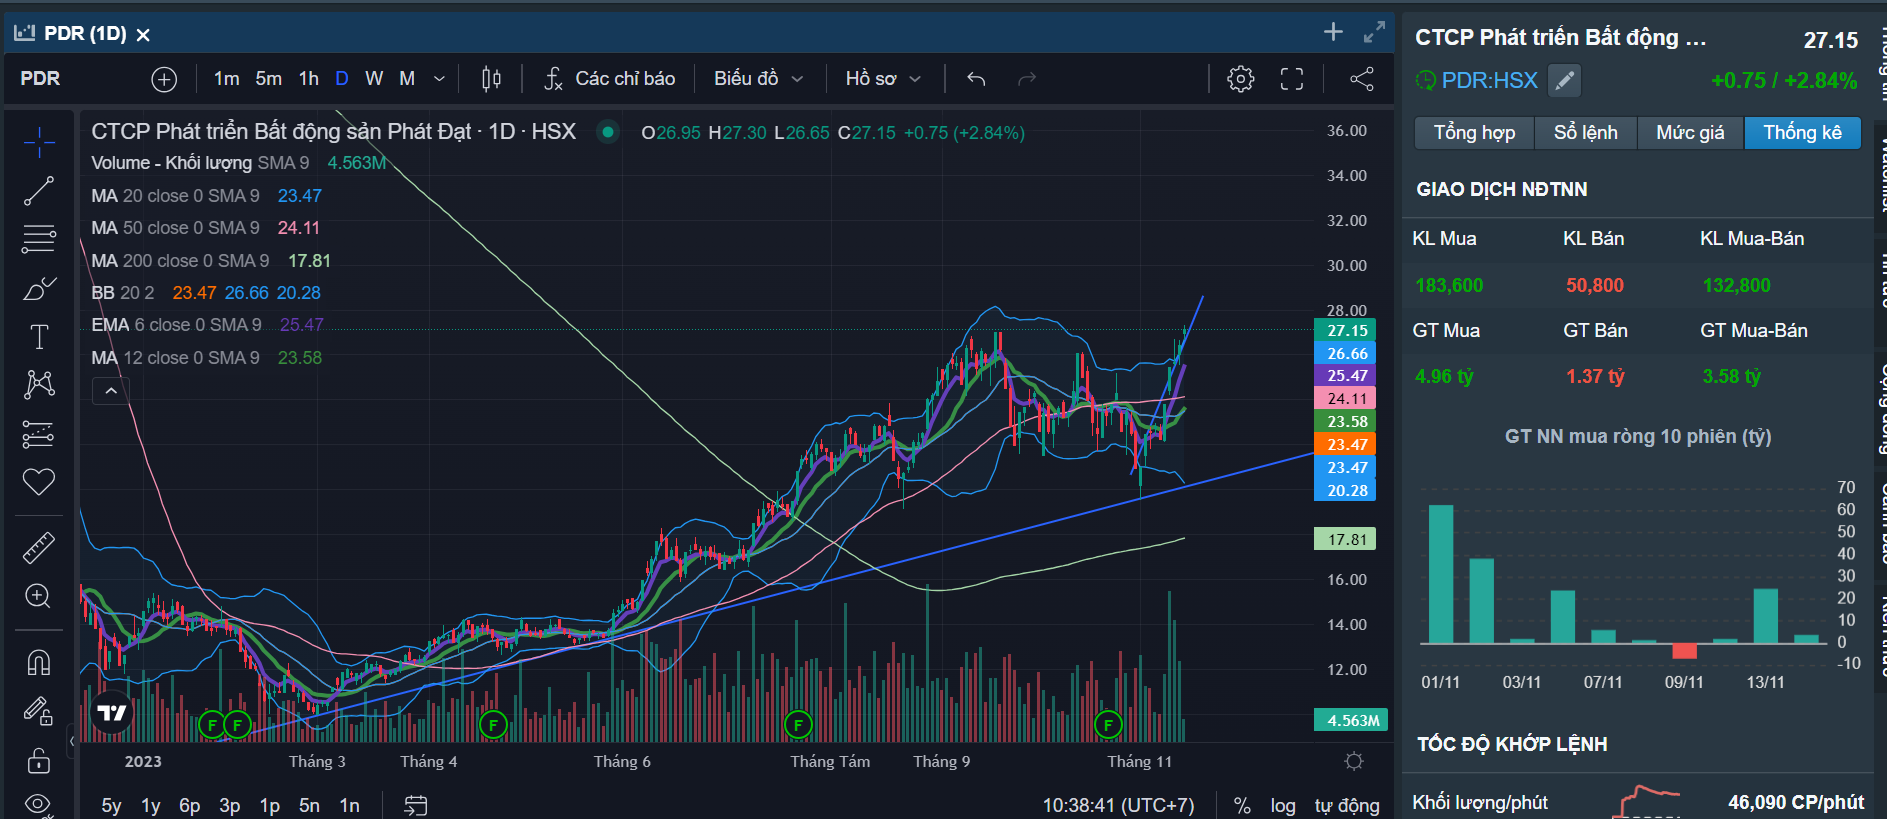Image resolution: width=1887 pixels, height=819 pixels.
Task: Set the 5y date range
Action: [111, 805]
